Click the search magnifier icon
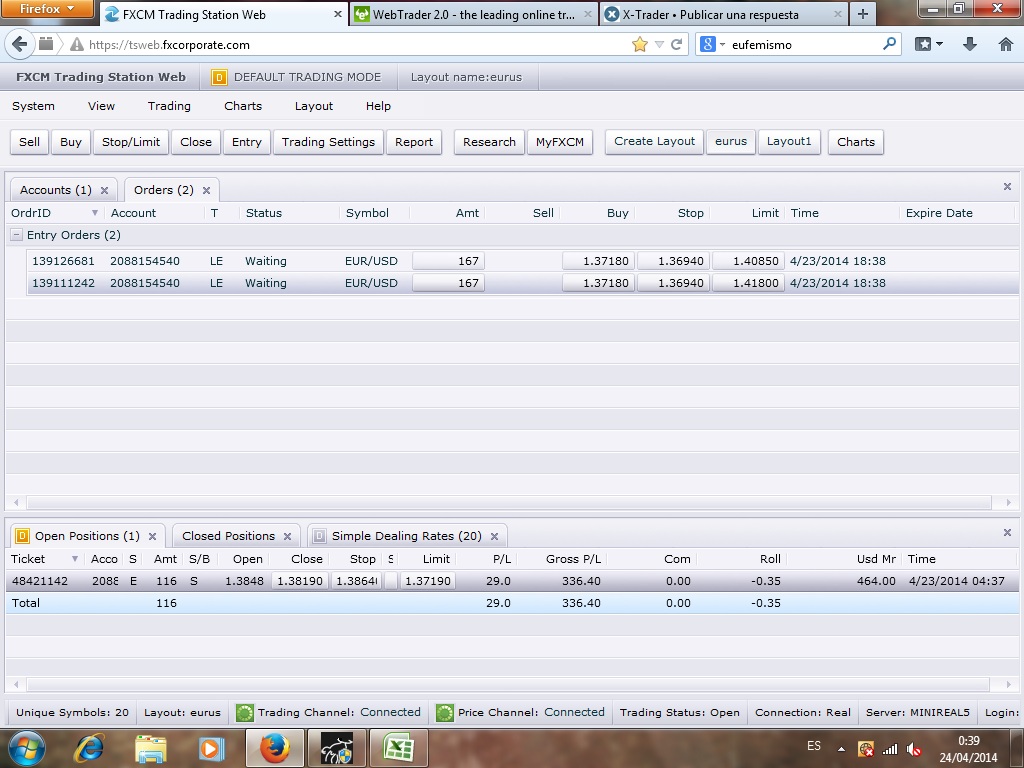 click(x=889, y=44)
